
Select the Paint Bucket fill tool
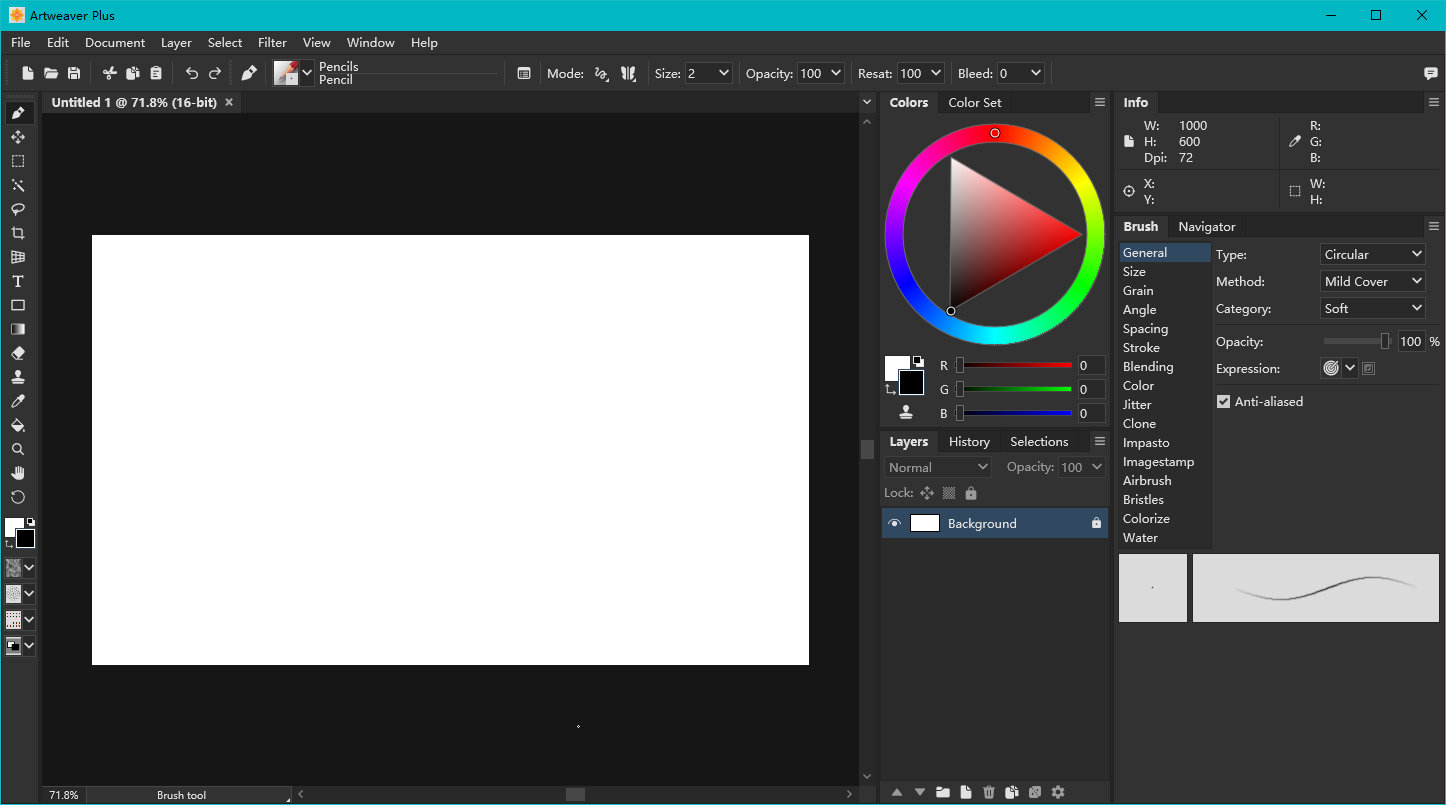[18, 425]
